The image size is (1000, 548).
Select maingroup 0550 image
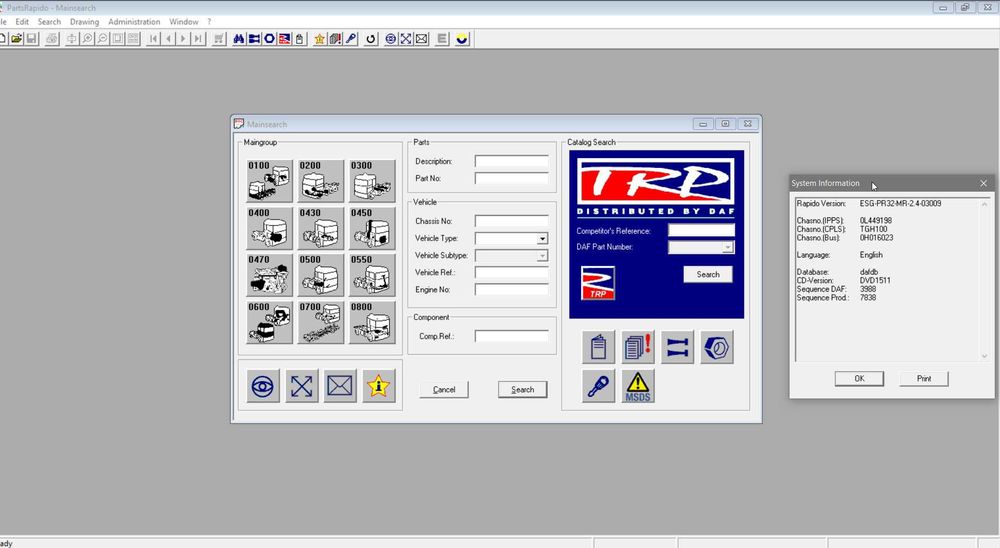click(x=372, y=275)
